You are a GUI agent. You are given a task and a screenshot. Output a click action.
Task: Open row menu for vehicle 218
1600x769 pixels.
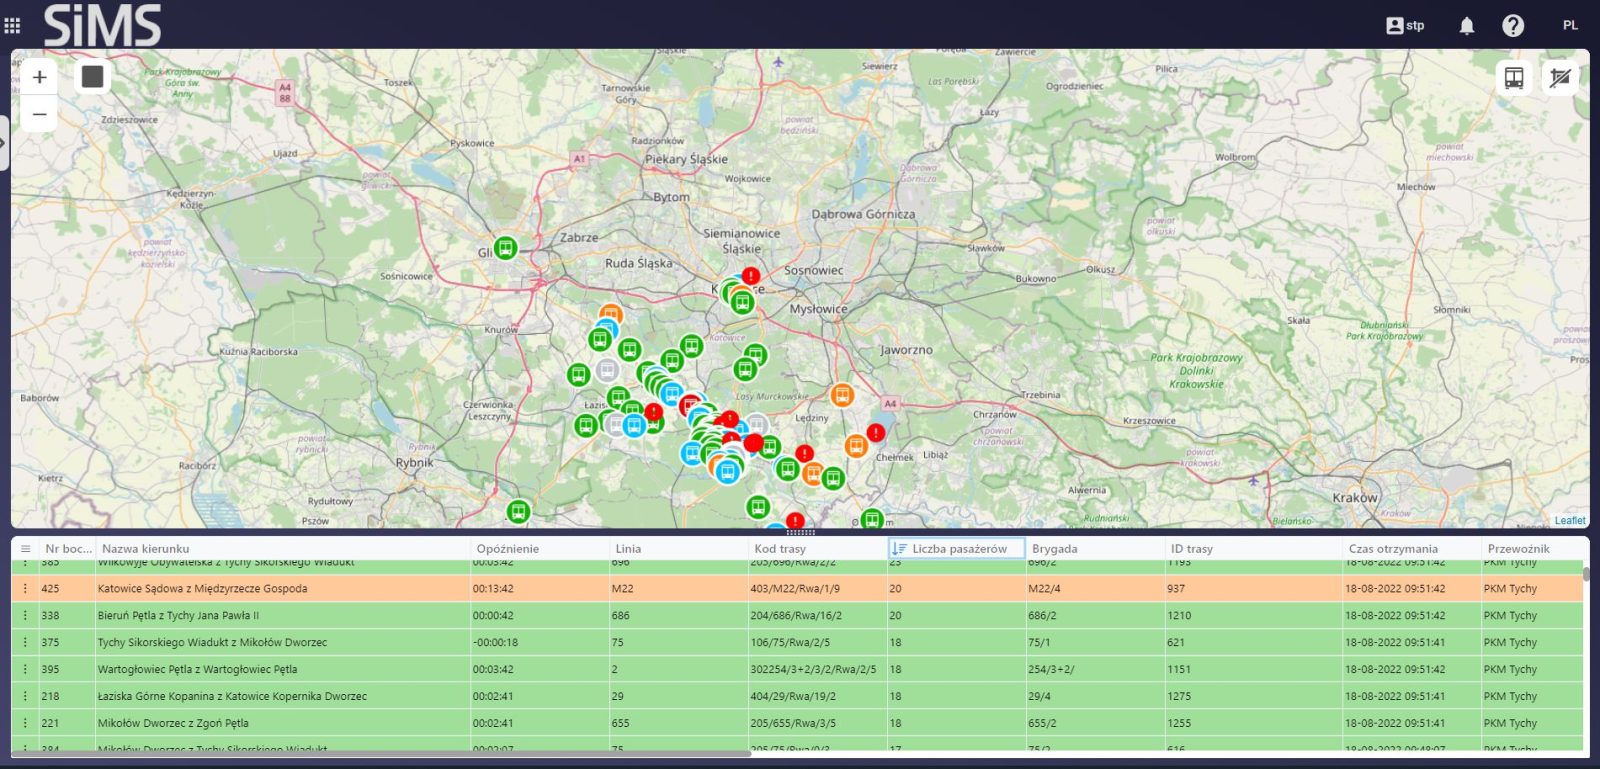click(25, 696)
